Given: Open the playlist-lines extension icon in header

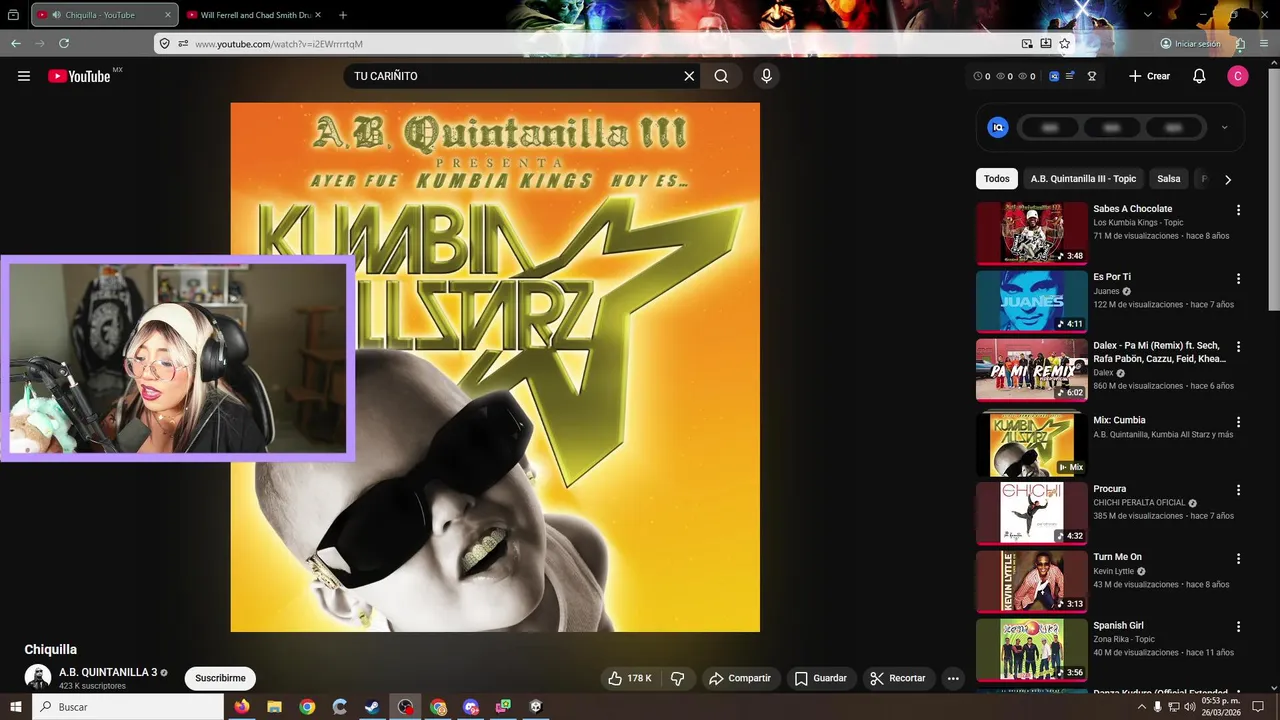Looking at the screenshot, I should point(1070,76).
